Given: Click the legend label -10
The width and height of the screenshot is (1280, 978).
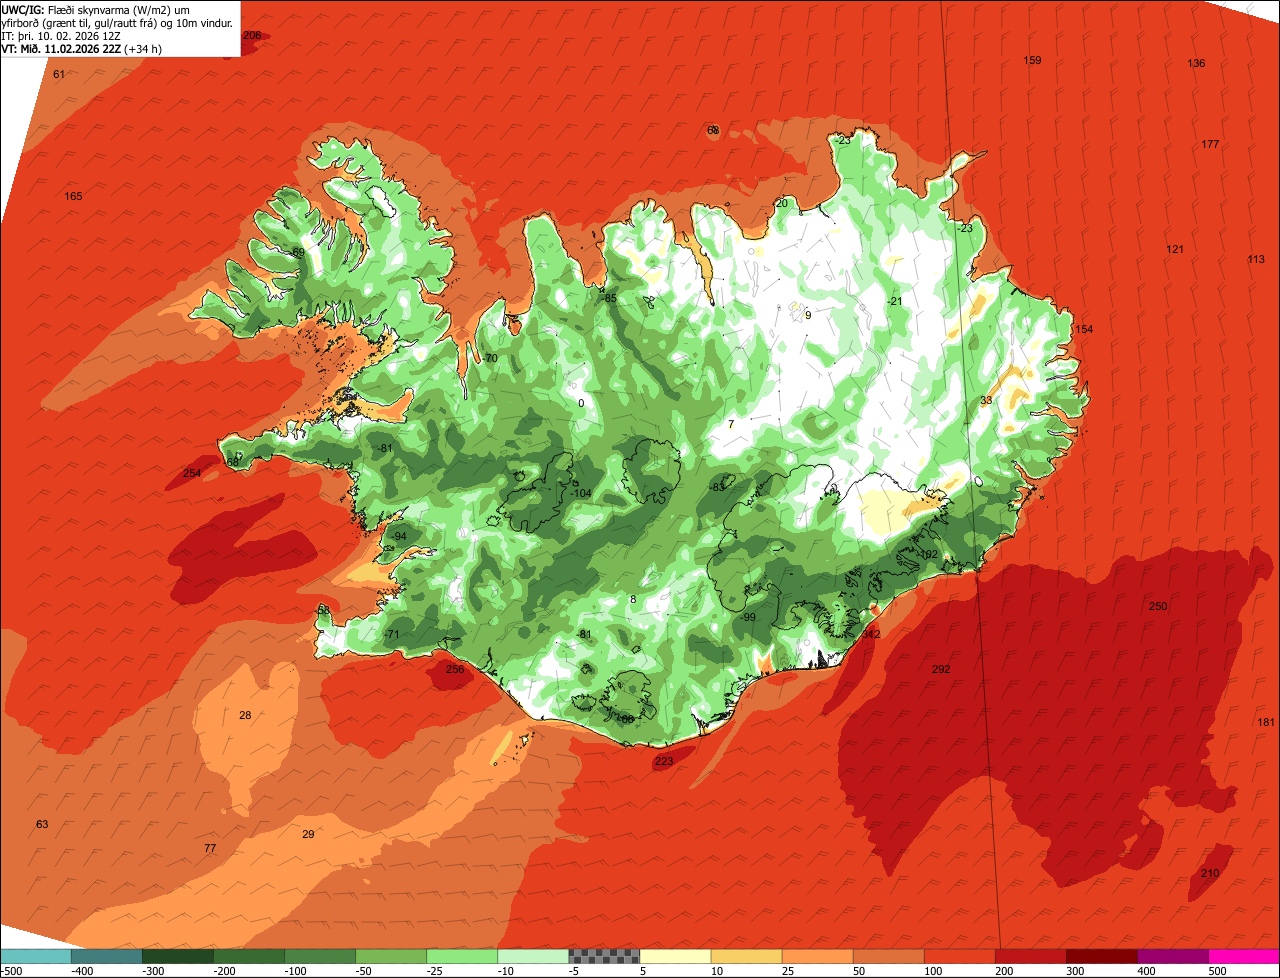Looking at the screenshot, I should pos(507,970).
